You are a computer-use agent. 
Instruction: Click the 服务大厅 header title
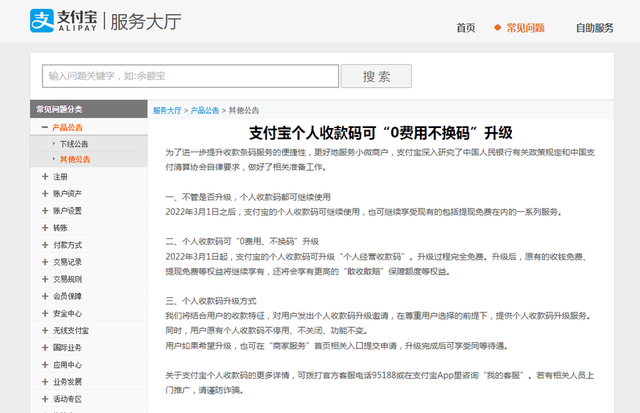tap(146, 21)
